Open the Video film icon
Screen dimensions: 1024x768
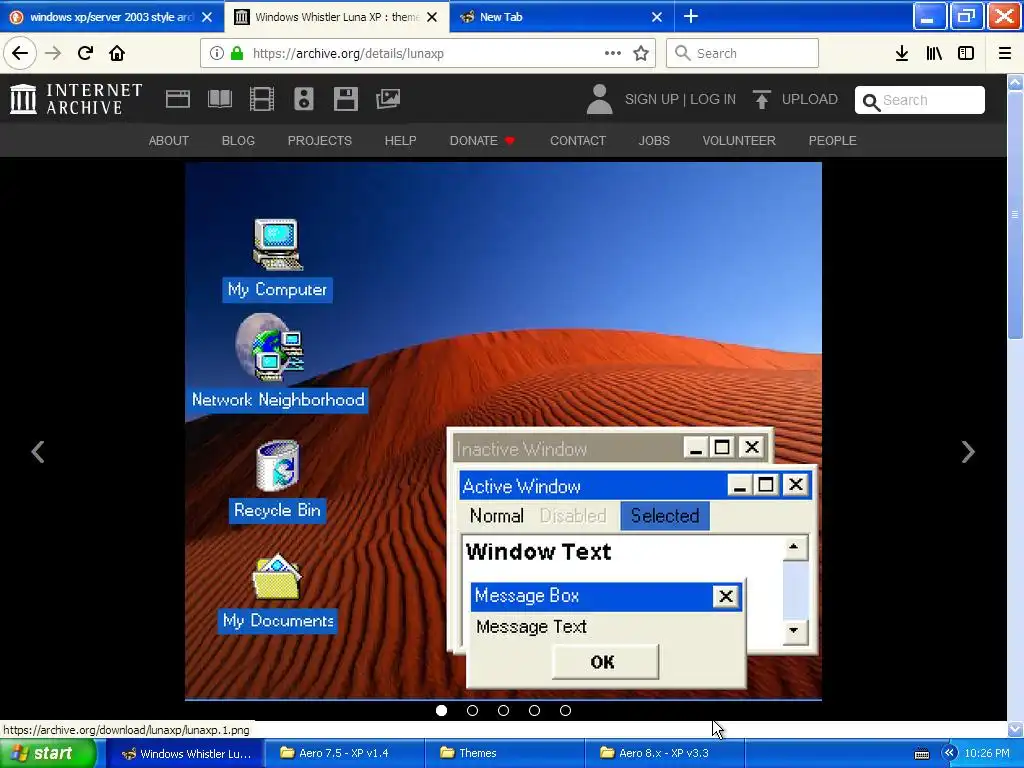click(261, 99)
